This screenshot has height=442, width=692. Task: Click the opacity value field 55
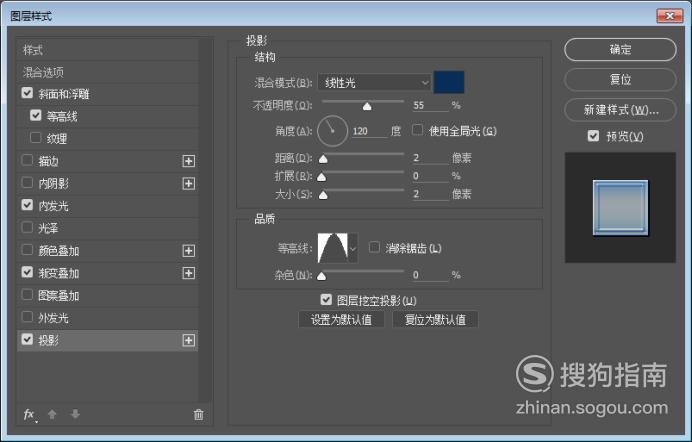[430, 105]
